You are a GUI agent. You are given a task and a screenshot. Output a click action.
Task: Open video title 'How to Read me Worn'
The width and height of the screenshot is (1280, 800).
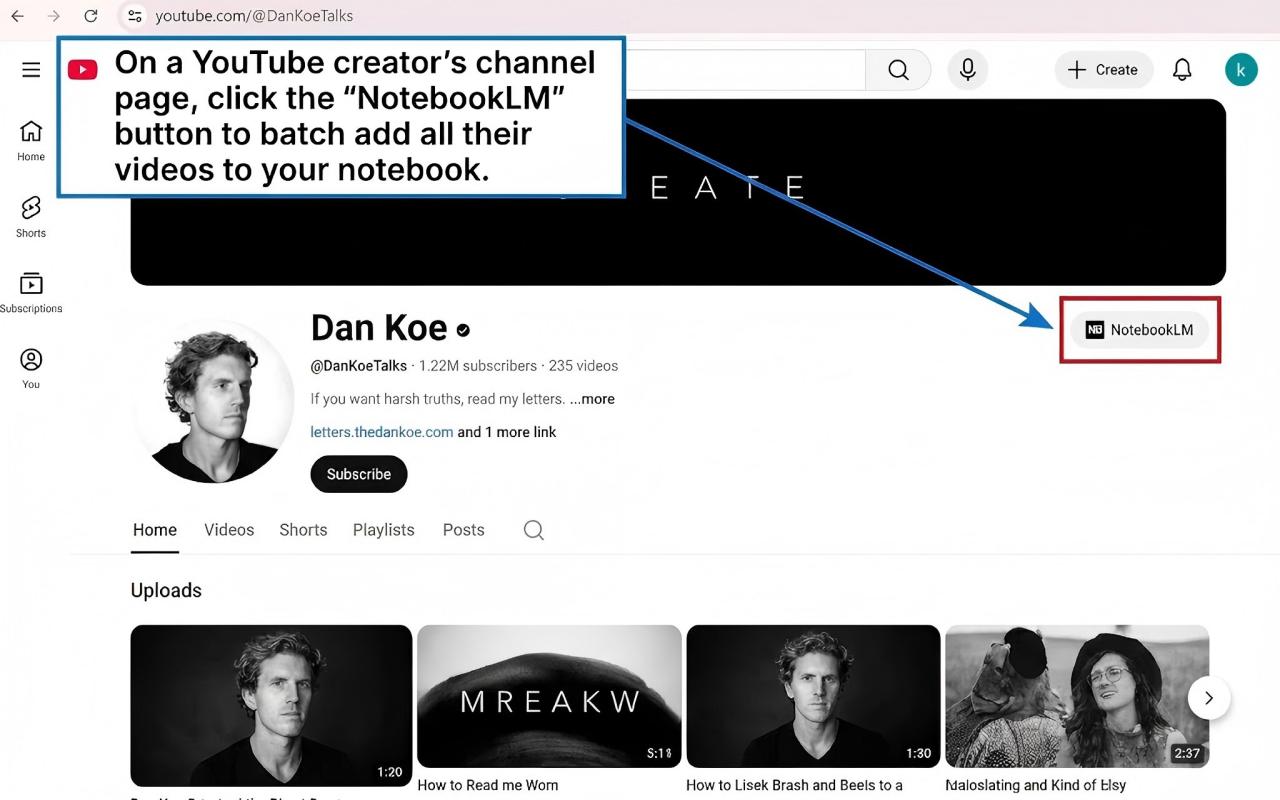488,785
